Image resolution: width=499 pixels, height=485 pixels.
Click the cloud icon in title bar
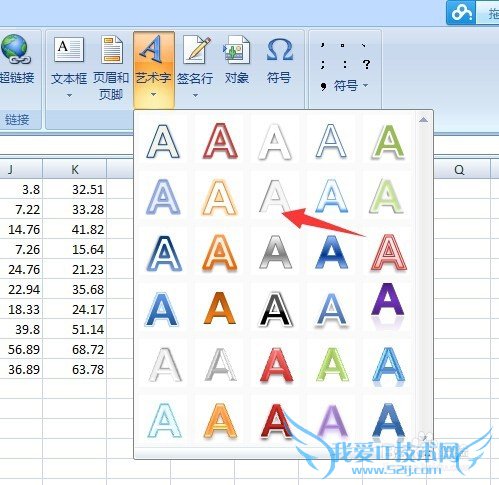tap(462, 13)
